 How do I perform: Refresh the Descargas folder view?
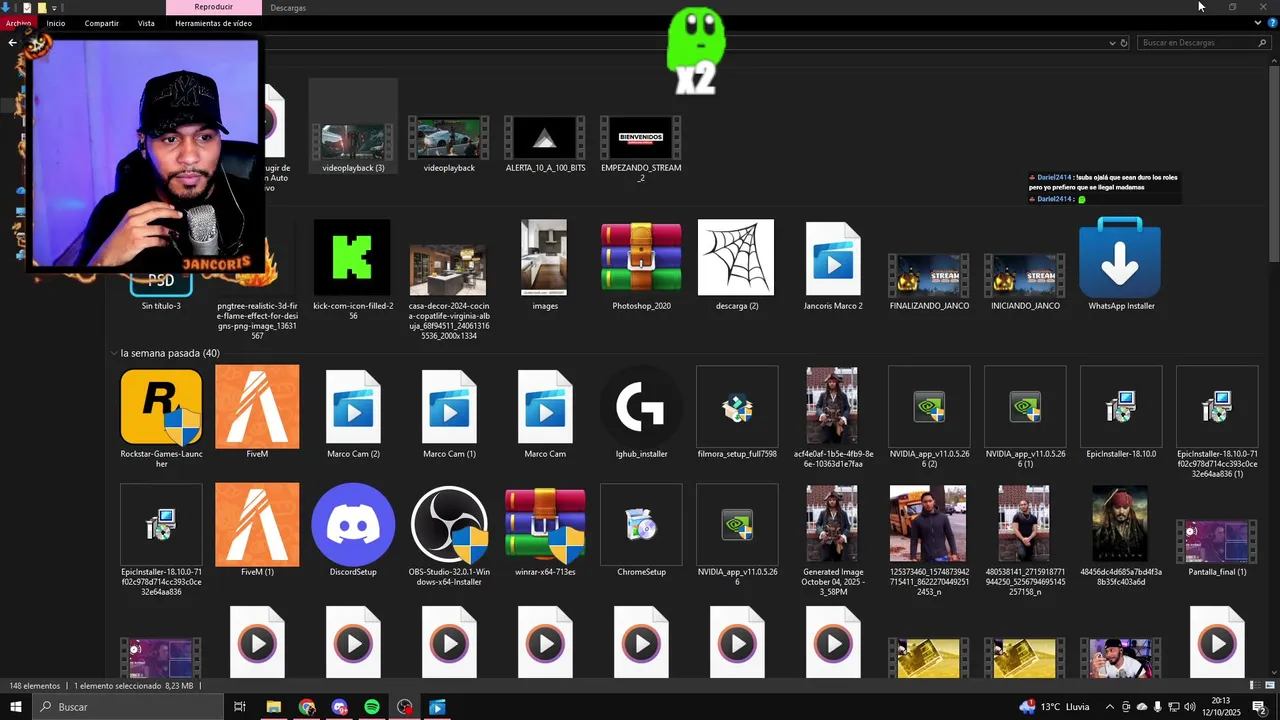tap(1124, 43)
